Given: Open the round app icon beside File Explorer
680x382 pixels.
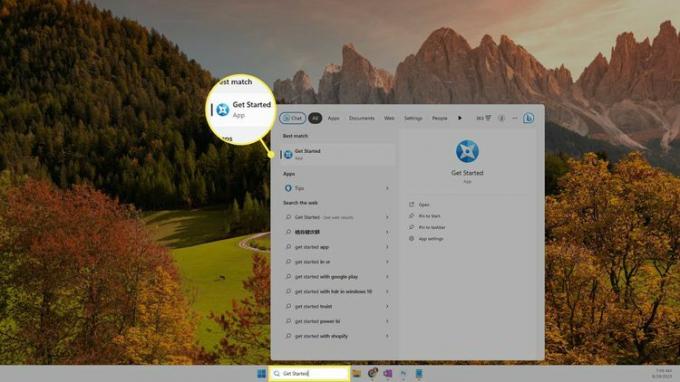Looking at the screenshot, I should pyautogui.click(x=373, y=373).
